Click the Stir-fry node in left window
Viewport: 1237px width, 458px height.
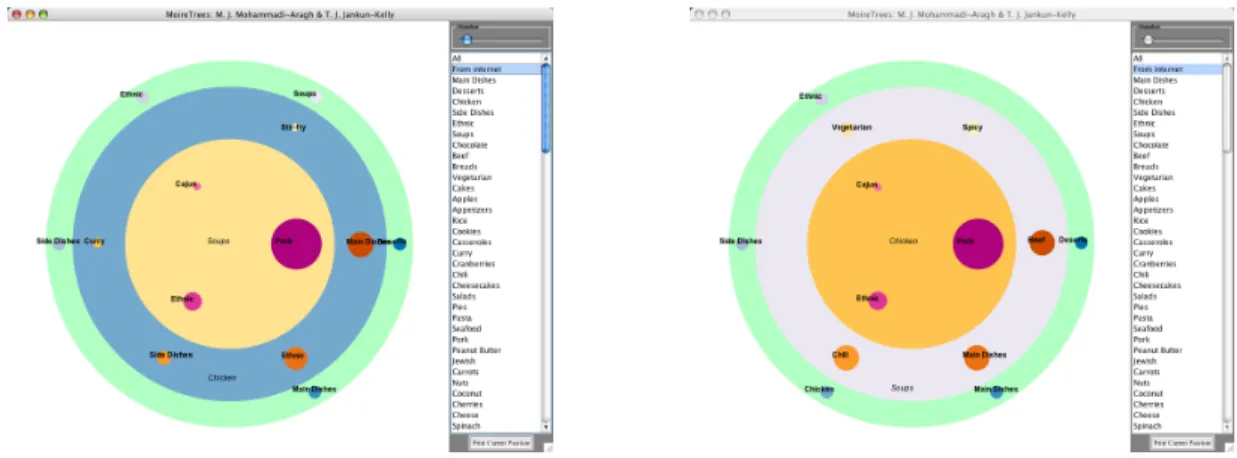[296, 128]
